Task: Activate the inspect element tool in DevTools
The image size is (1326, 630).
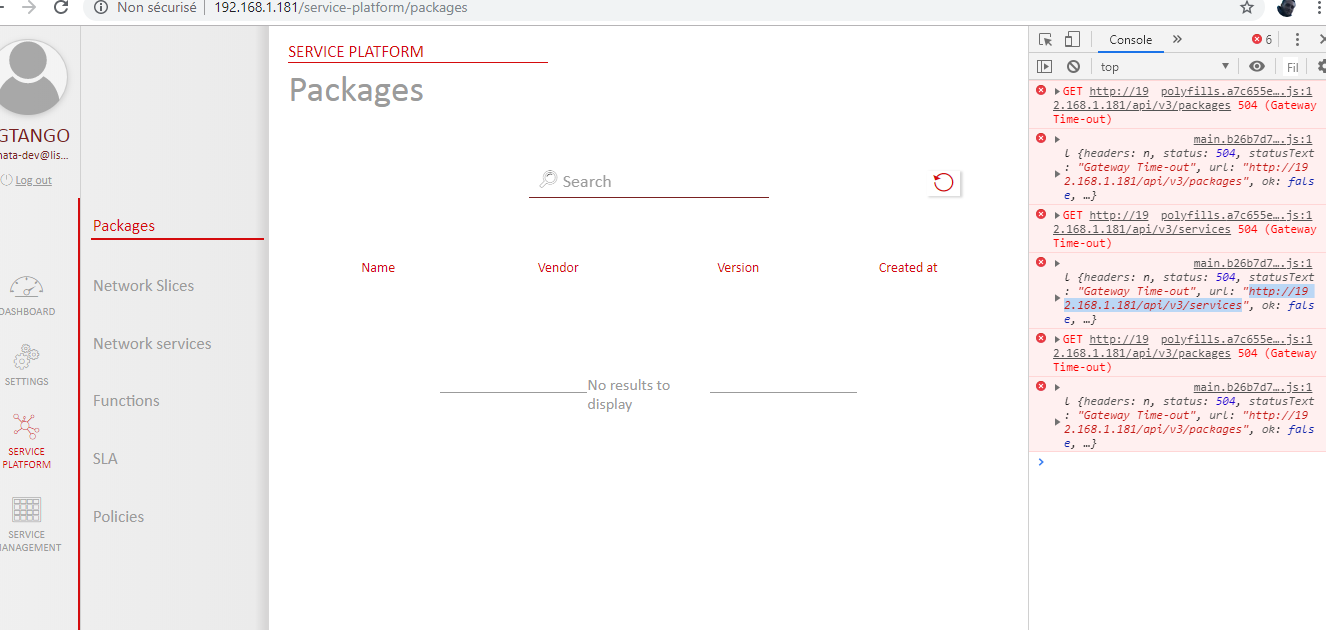Action: 1045,38
